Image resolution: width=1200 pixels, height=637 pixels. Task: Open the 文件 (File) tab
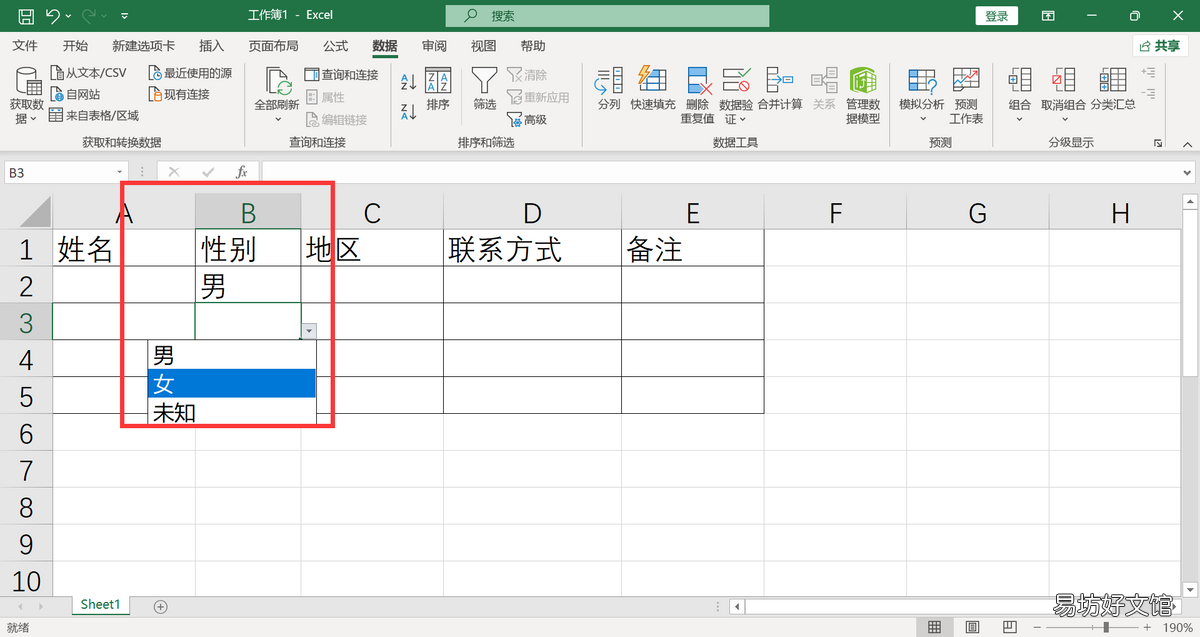(x=25, y=46)
